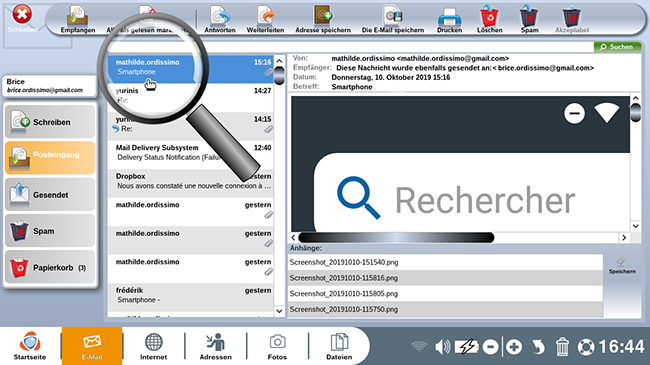Viewport: 650px width, 365px height.
Task: Open the Fotos app
Action: (277, 346)
